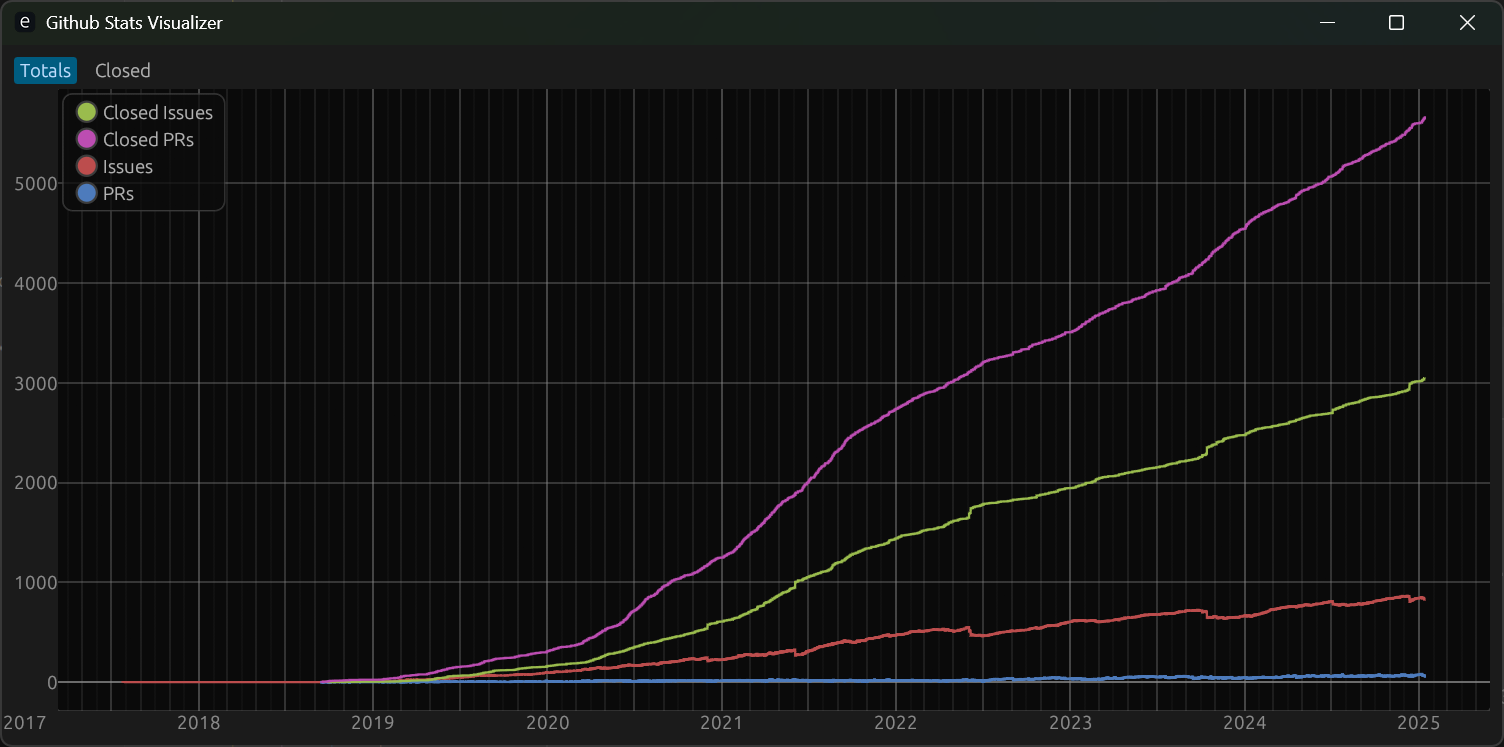This screenshot has height=747, width=1504.
Task: Open the Closed tab
Action: point(123,70)
